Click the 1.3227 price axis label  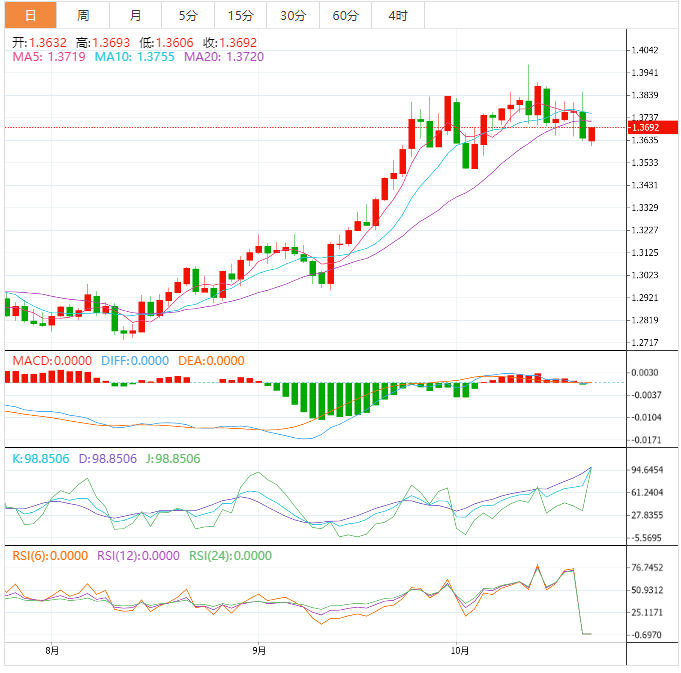pyautogui.click(x=645, y=230)
